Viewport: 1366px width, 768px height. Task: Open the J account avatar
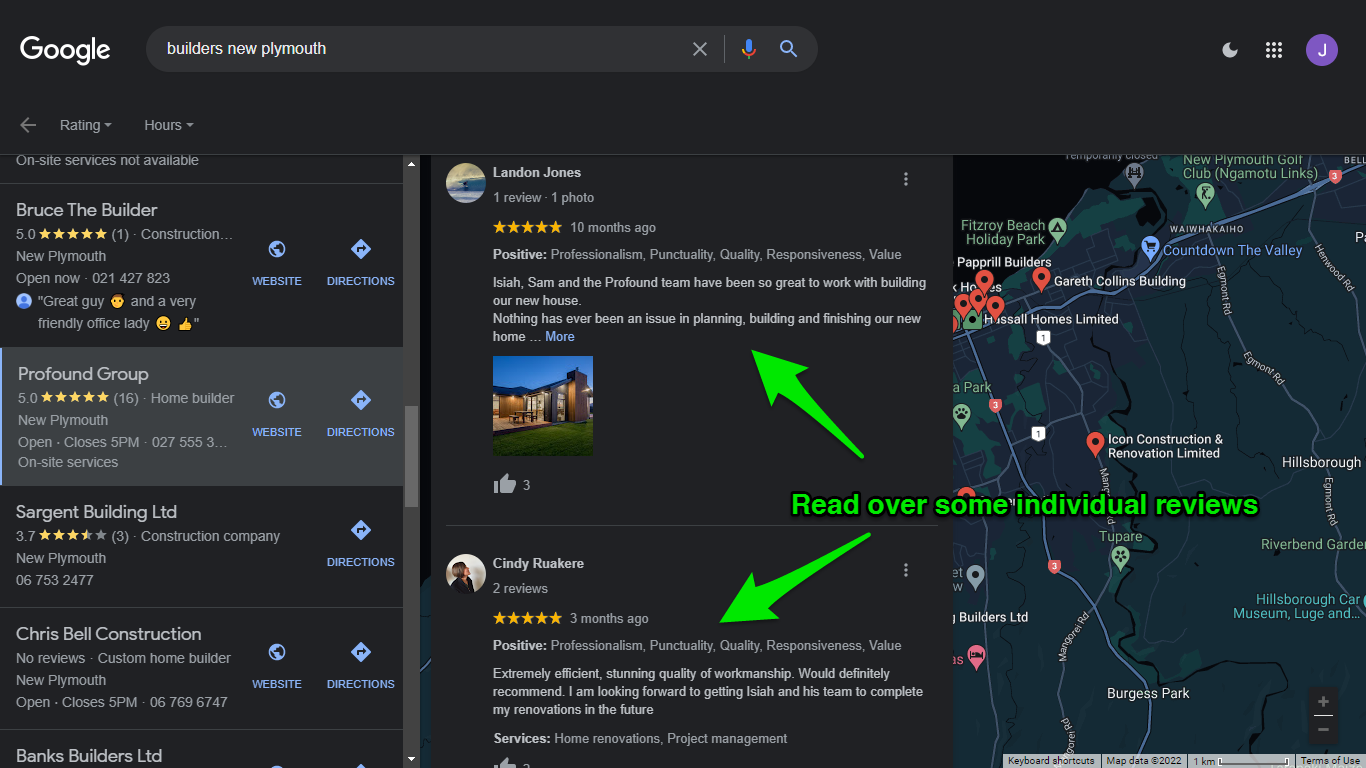[x=1322, y=50]
